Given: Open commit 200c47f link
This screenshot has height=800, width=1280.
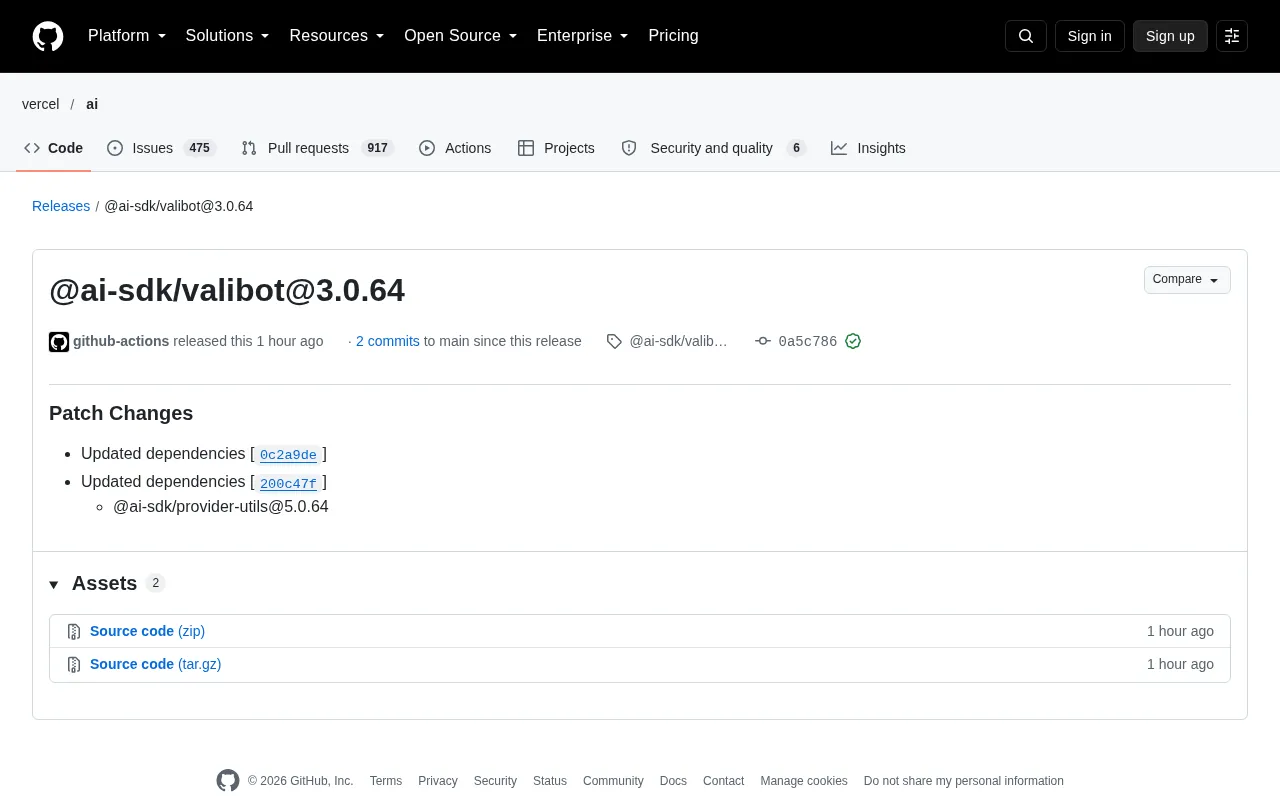Looking at the screenshot, I should click(x=288, y=484).
